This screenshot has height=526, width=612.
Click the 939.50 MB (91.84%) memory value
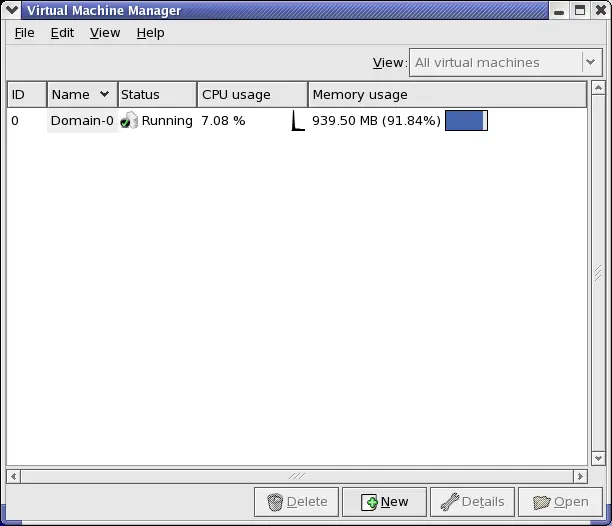pos(376,121)
